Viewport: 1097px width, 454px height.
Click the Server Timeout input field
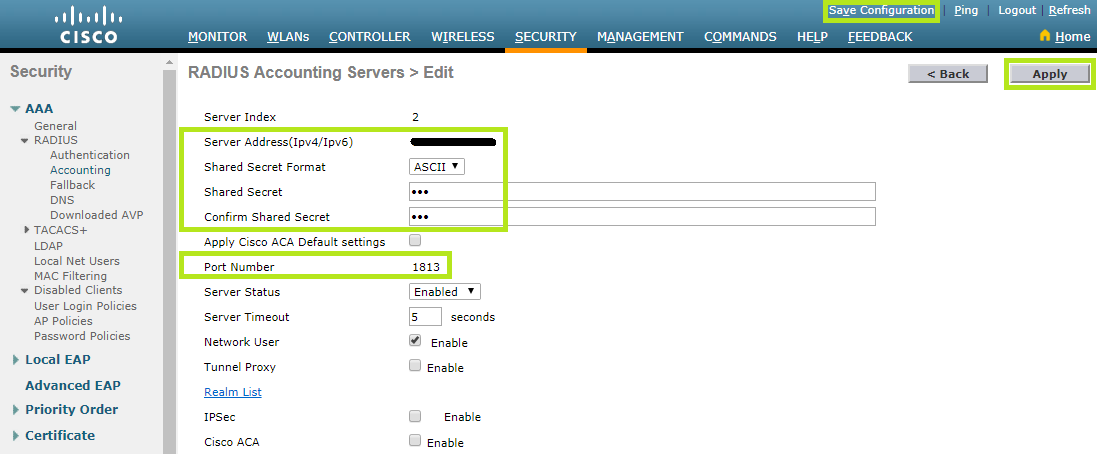425,317
